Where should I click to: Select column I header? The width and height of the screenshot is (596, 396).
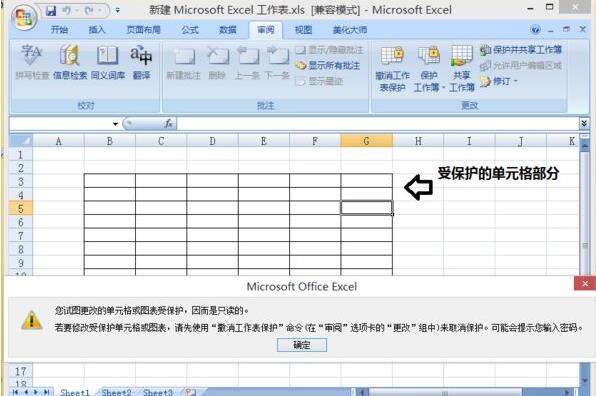pyautogui.click(x=469, y=141)
